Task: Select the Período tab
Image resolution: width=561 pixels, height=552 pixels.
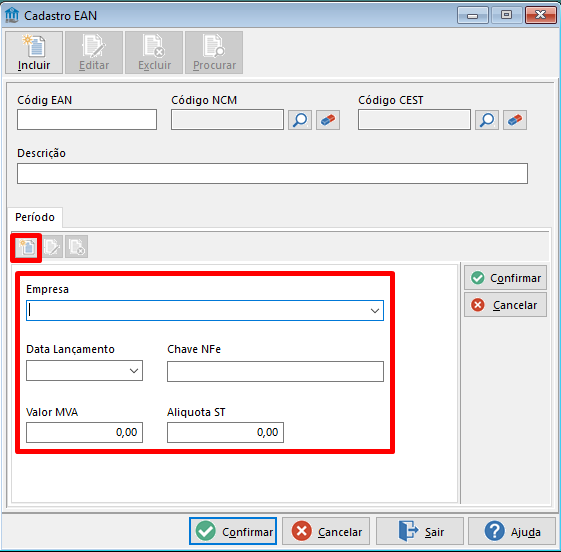Action: 35,217
